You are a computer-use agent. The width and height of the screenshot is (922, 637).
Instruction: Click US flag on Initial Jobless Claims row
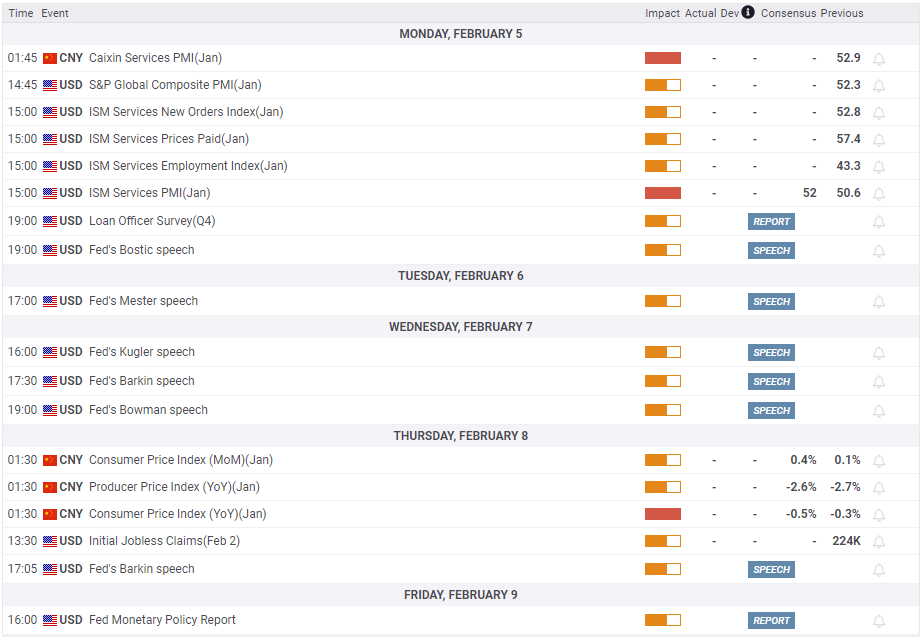(x=50, y=541)
